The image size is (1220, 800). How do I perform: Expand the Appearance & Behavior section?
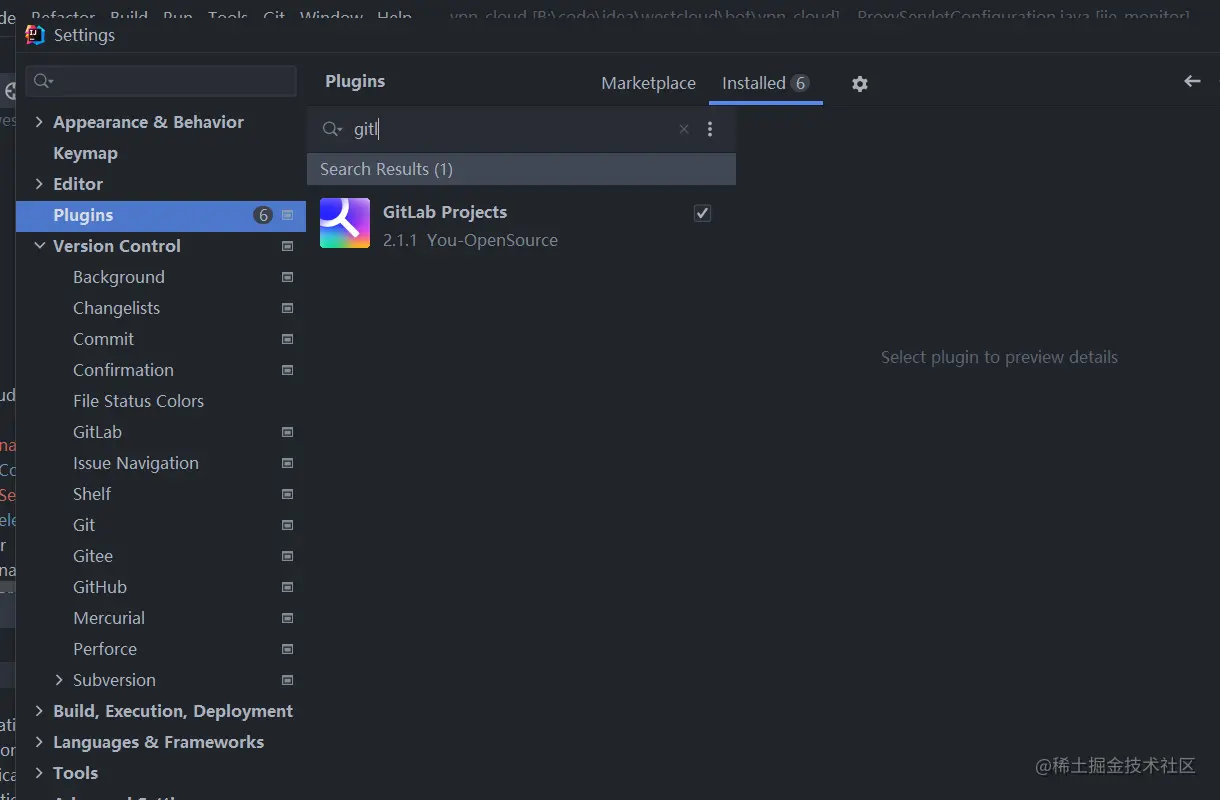39,121
